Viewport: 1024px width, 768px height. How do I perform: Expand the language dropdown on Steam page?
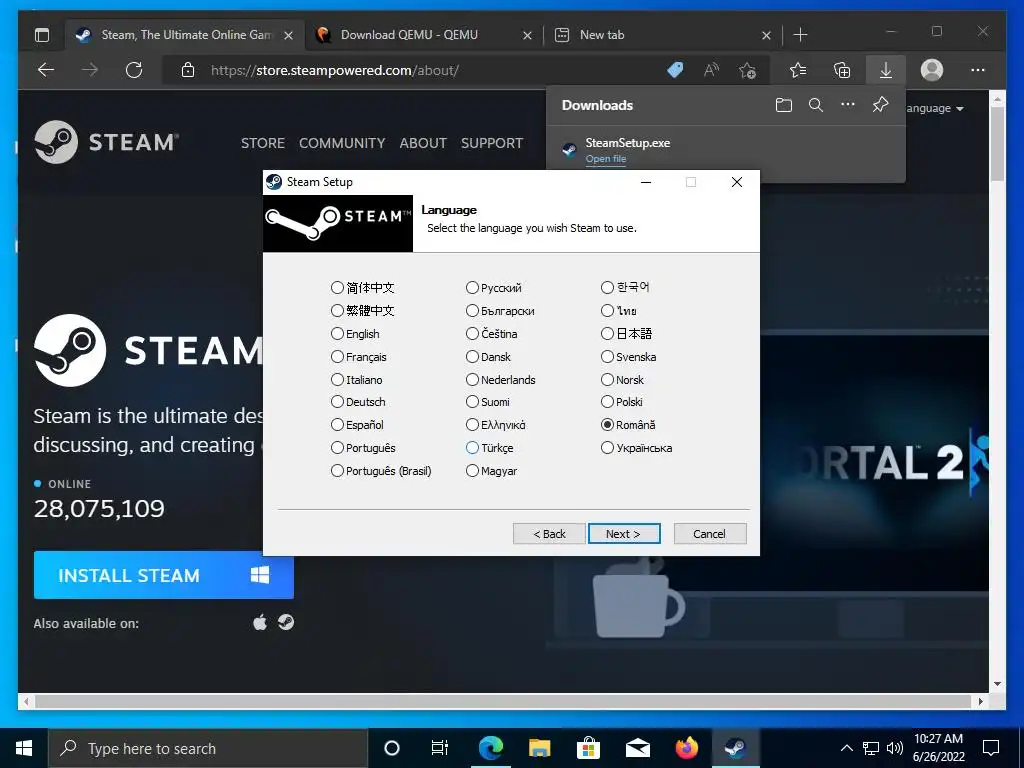[935, 108]
